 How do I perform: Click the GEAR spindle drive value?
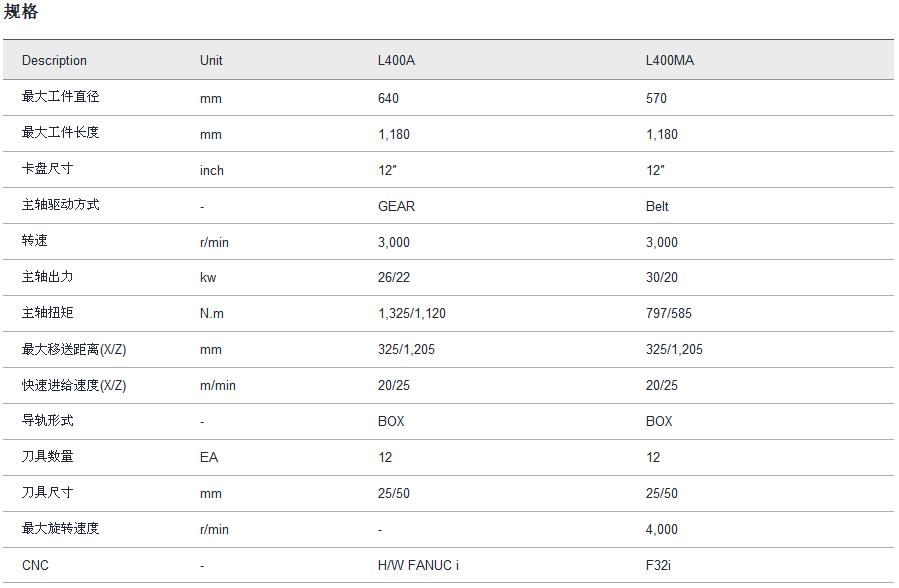(396, 206)
